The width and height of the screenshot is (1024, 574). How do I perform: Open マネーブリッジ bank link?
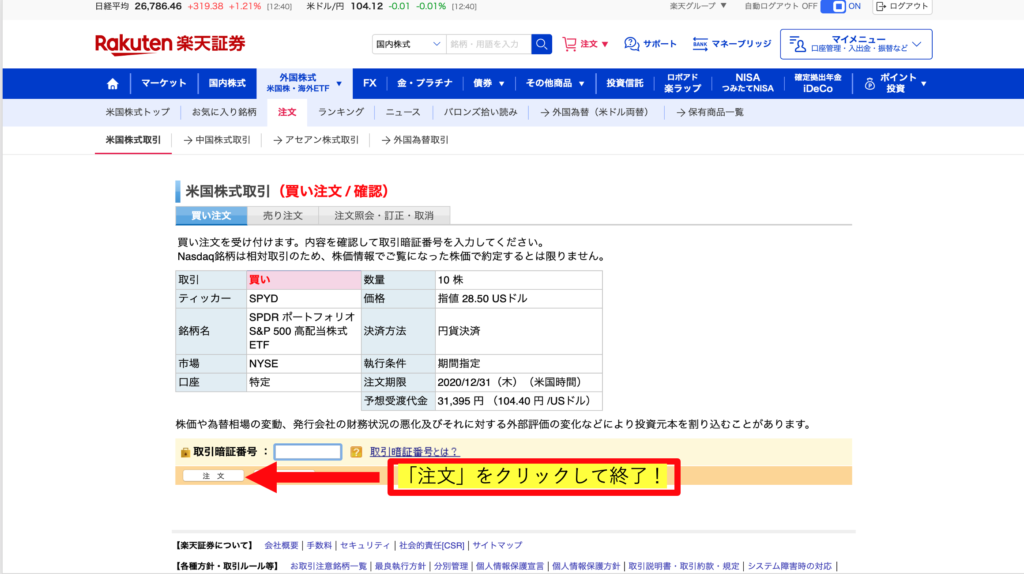click(x=731, y=44)
